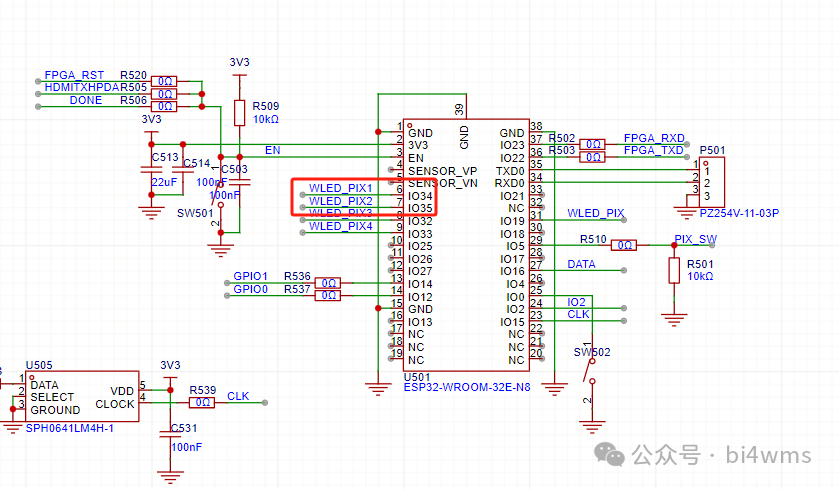Click the PIX_SW net label

pyautogui.click(x=695, y=239)
